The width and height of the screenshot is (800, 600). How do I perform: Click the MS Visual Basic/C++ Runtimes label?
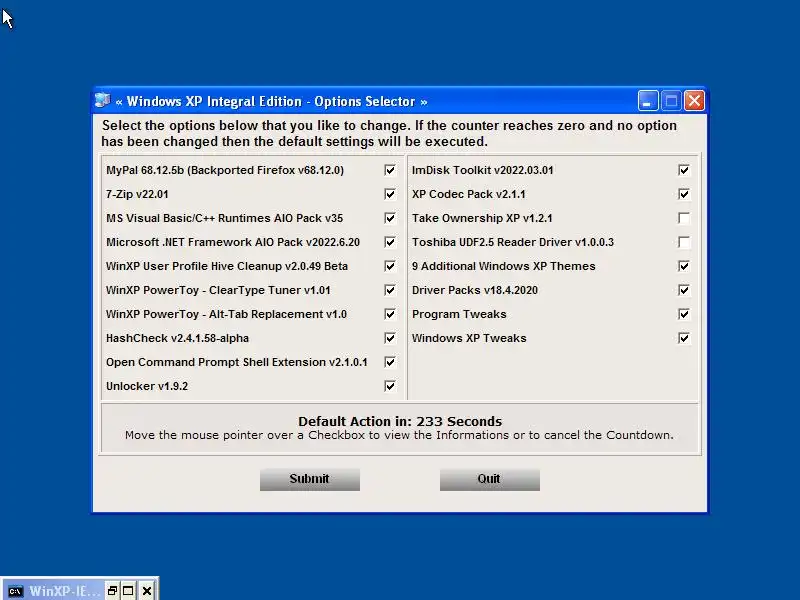[x=224, y=218]
